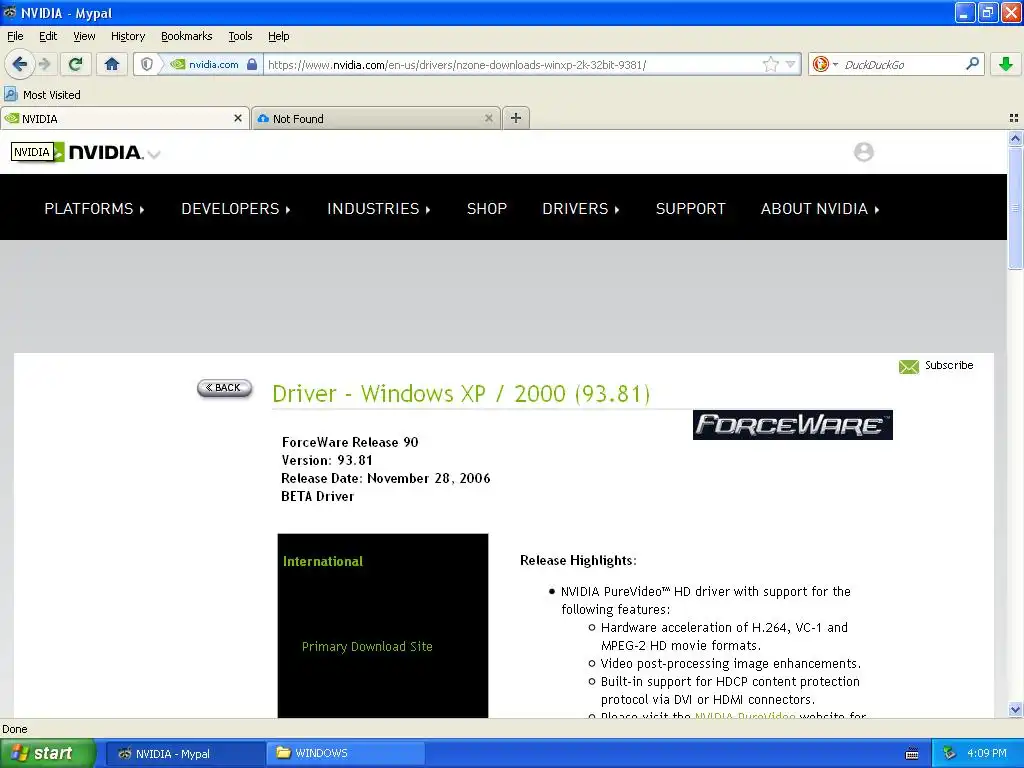Expand the ABOUT NVIDIA navigation menu
Image resolution: width=1024 pixels, height=768 pixels.
click(820, 208)
